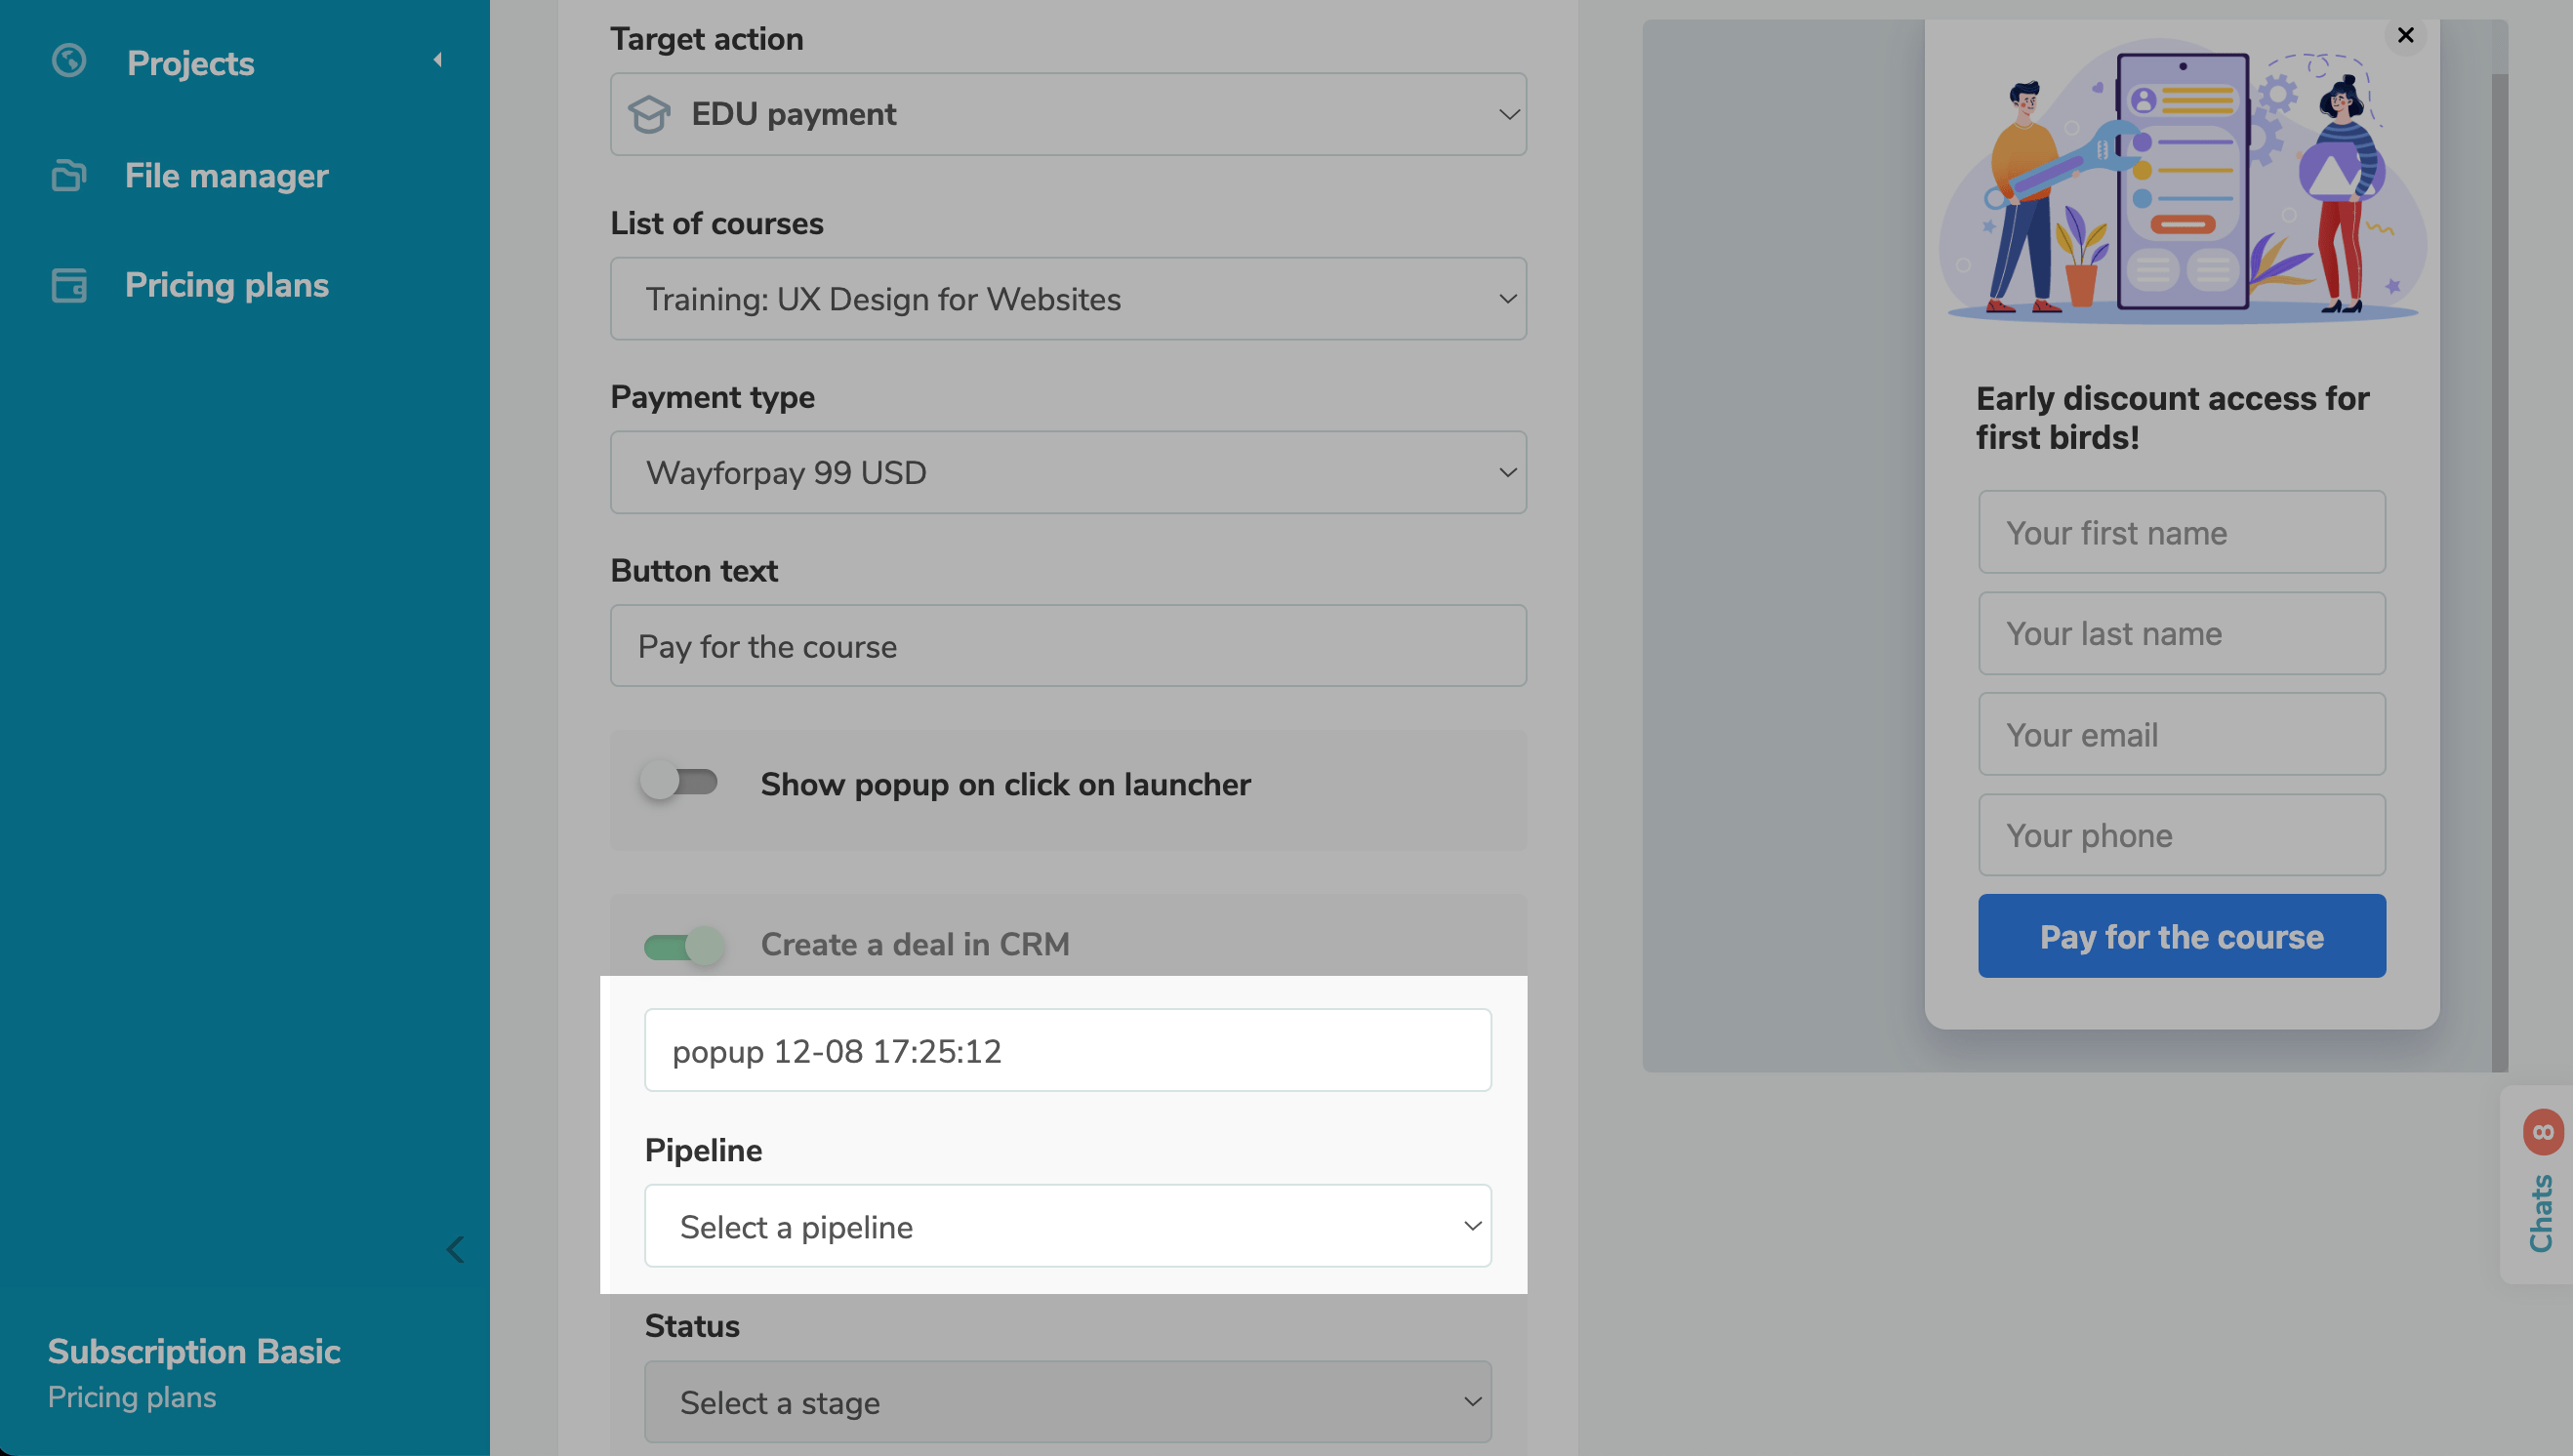The image size is (2573, 1456).
Task: Click the Early discount access heading
Action: (x=2172, y=418)
